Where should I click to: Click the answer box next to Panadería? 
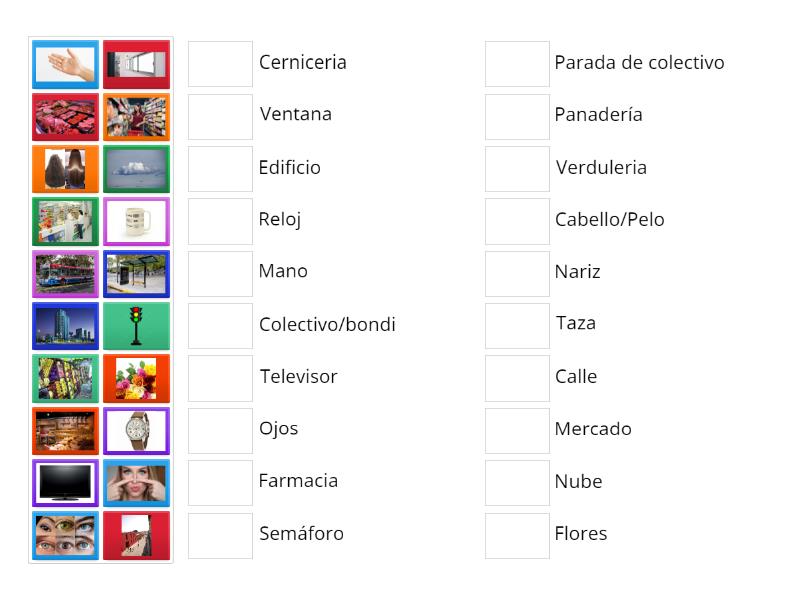(x=516, y=116)
